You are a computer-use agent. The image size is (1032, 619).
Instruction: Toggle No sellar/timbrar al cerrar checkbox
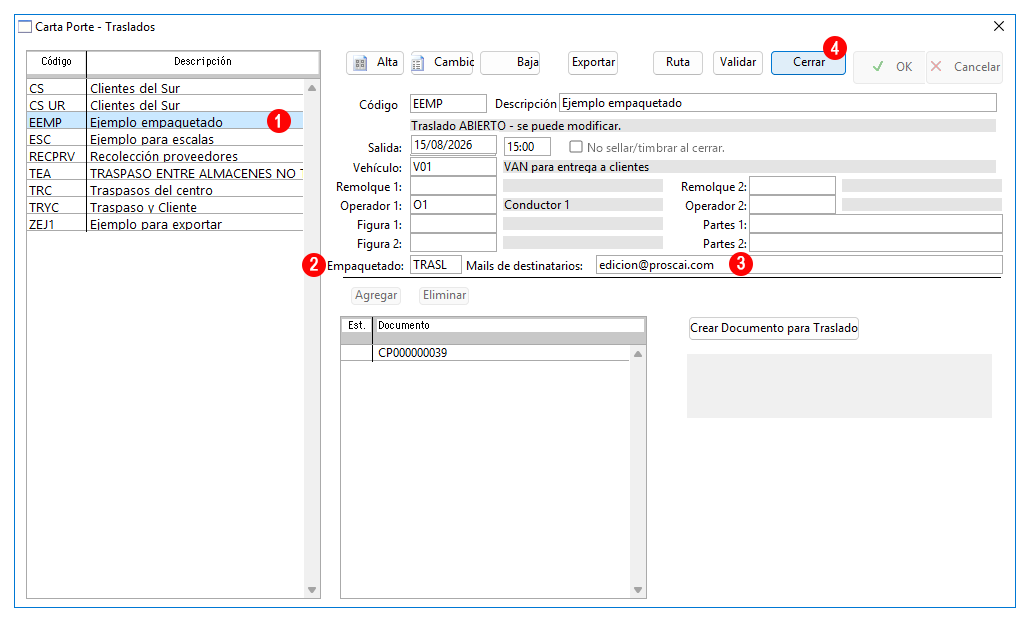point(576,147)
